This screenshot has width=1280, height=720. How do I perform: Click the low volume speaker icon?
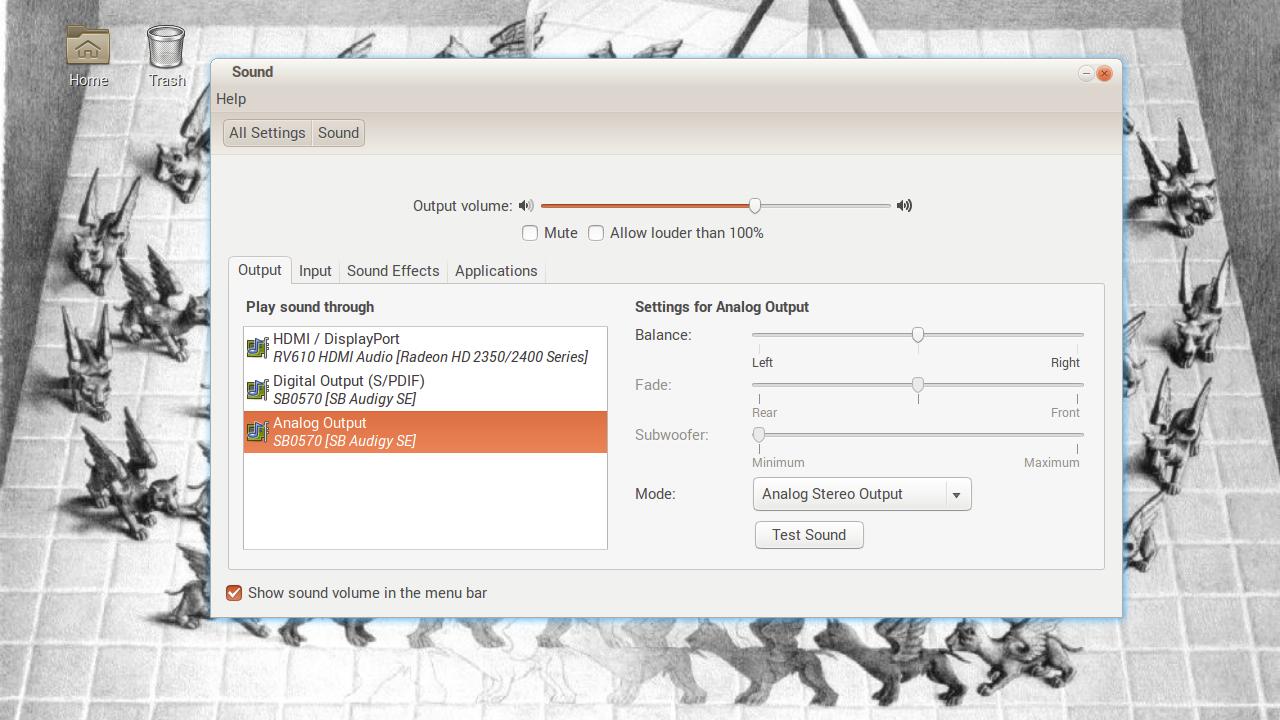point(526,206)
